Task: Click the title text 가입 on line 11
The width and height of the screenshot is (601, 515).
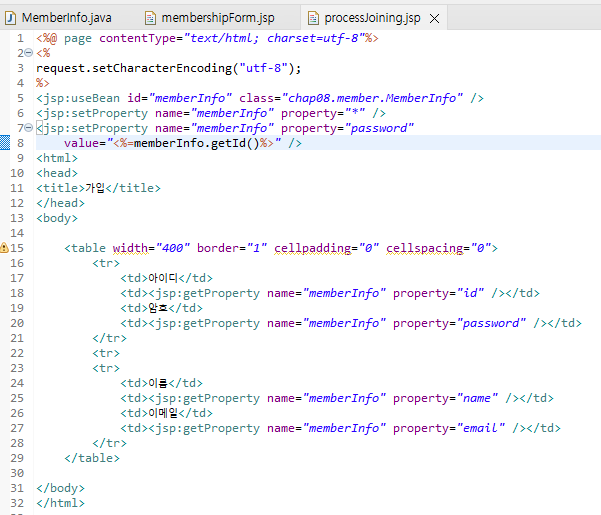Action: coord(95,188)
